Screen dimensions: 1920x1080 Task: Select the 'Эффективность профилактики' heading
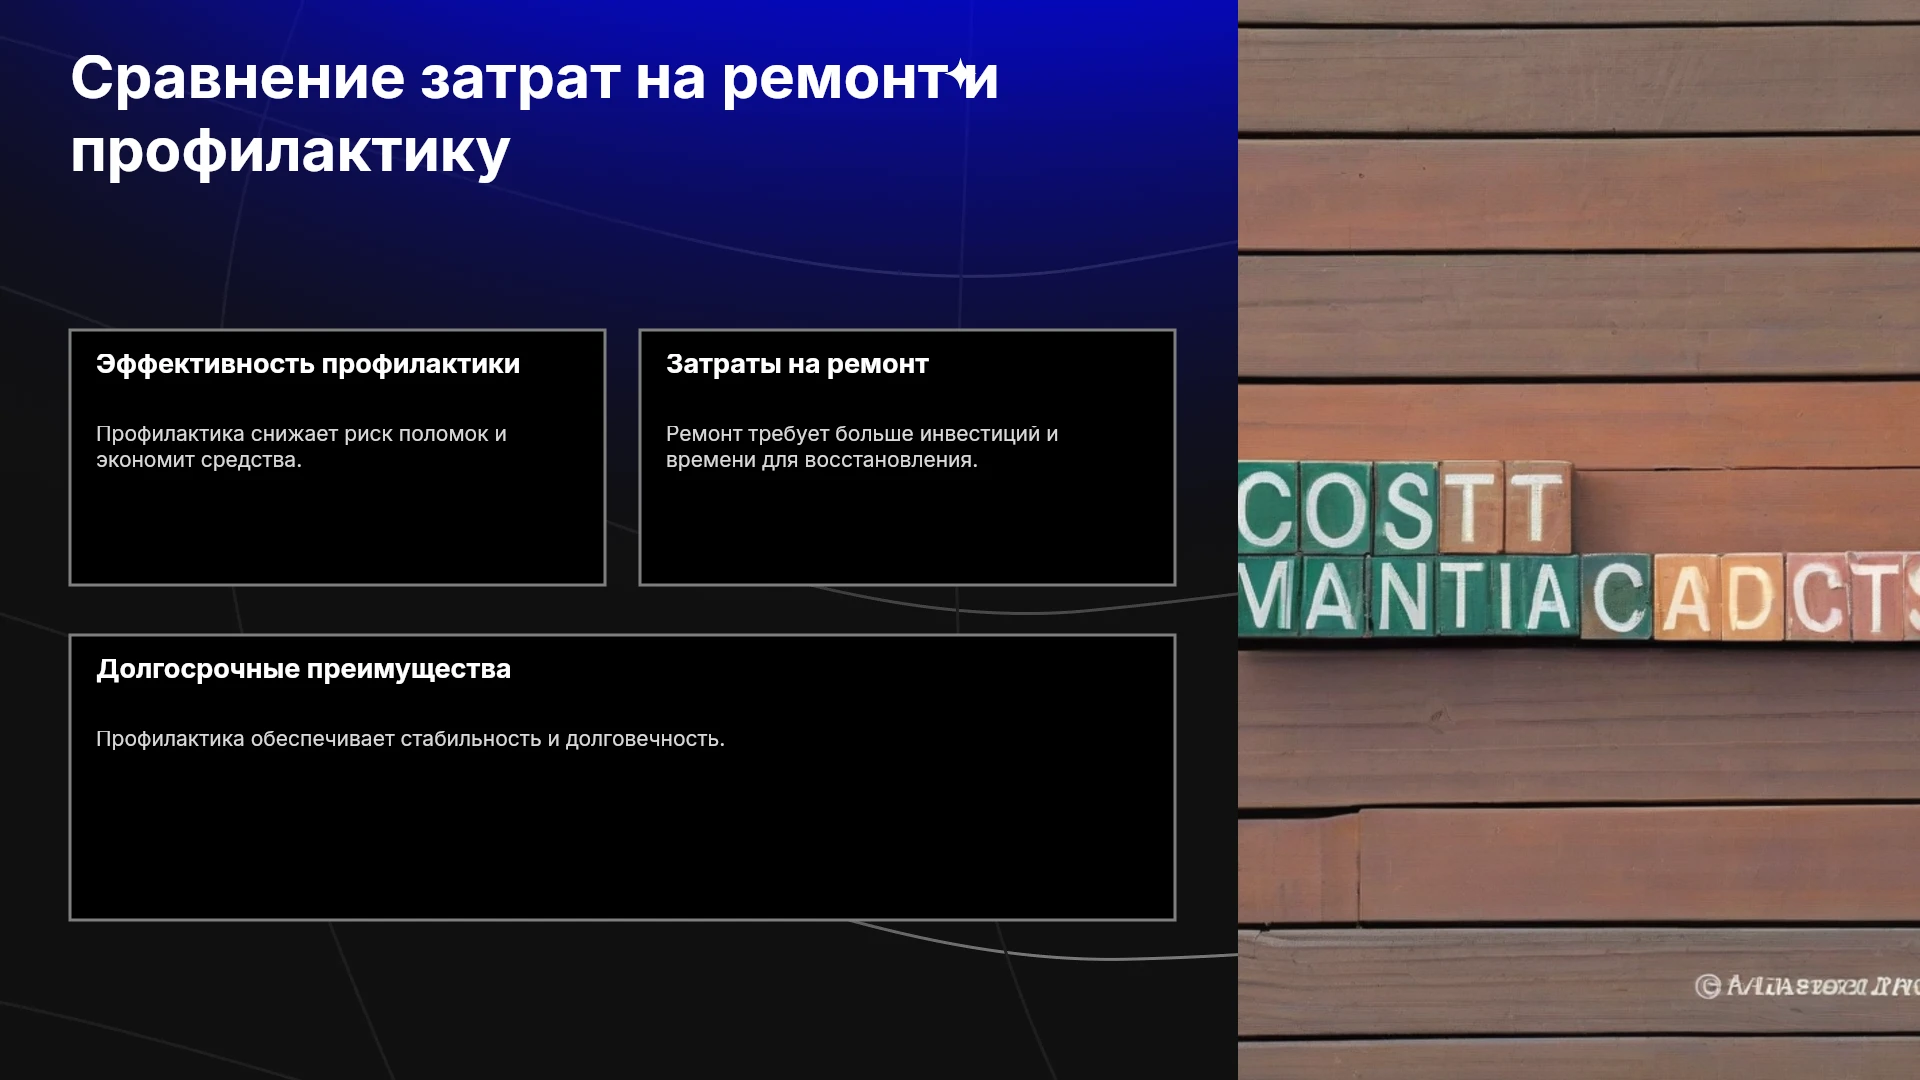[x=308, y=364]
